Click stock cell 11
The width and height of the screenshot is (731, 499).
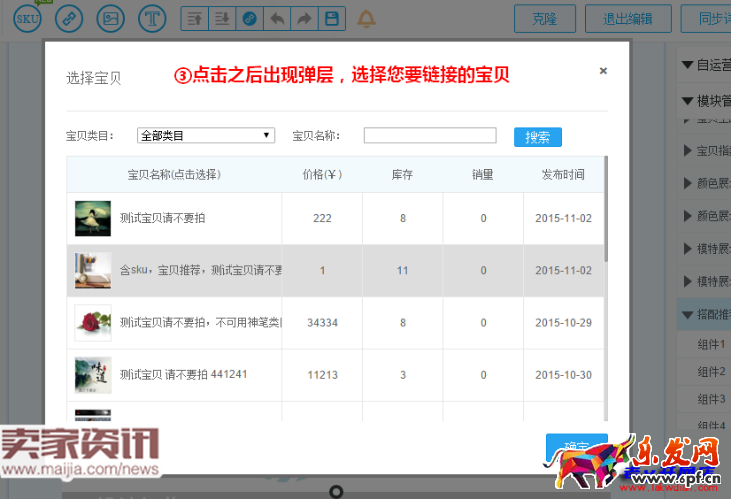coord(402,270)
